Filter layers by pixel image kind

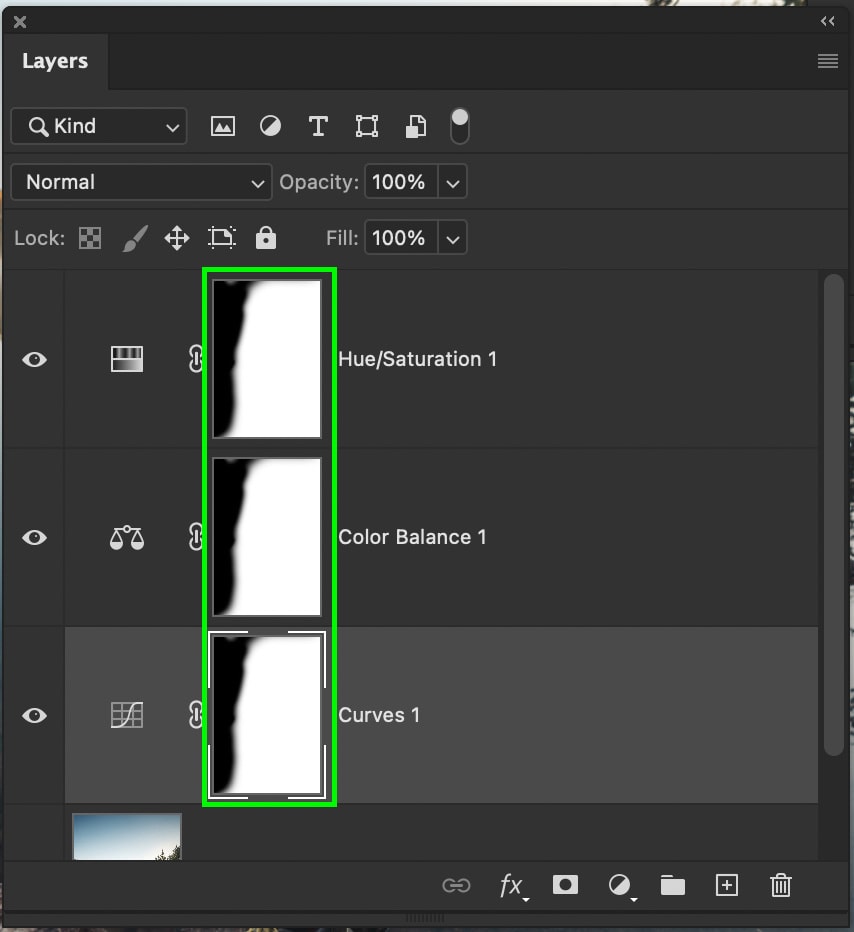pos(223,126)
